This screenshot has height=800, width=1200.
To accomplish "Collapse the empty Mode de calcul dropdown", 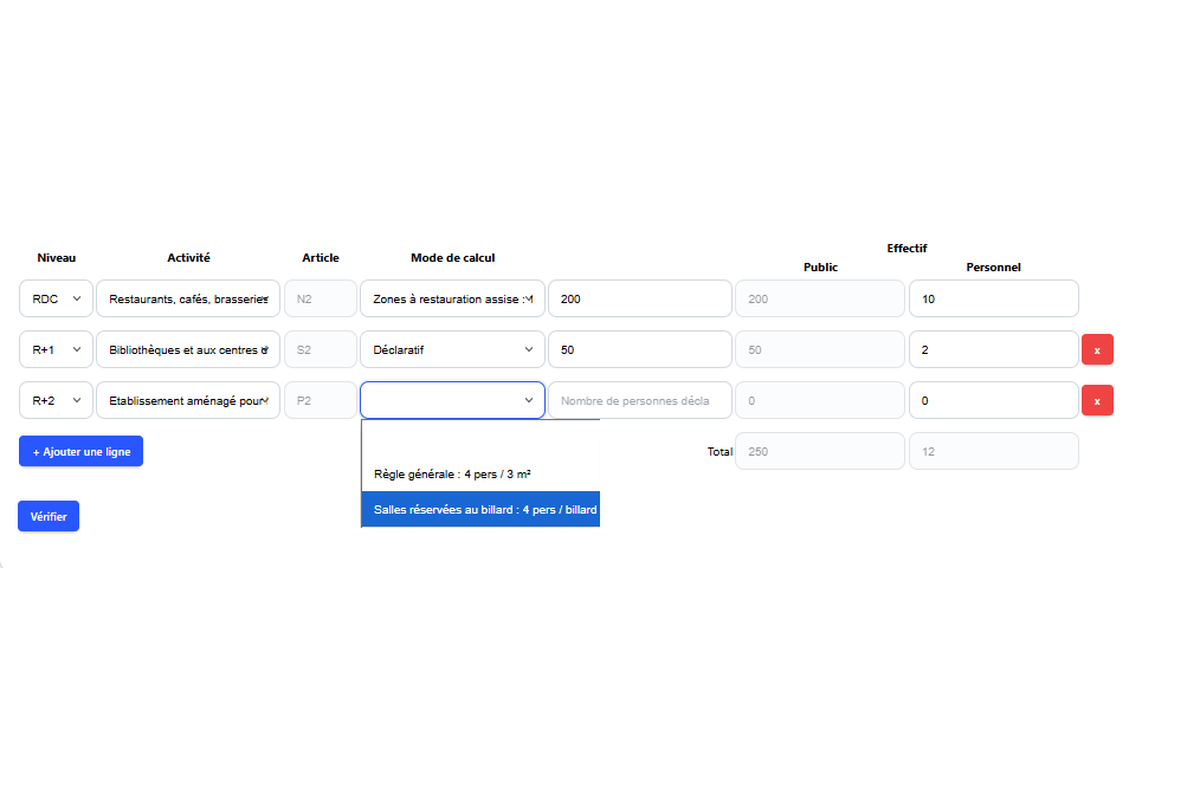I will point(452,401).
